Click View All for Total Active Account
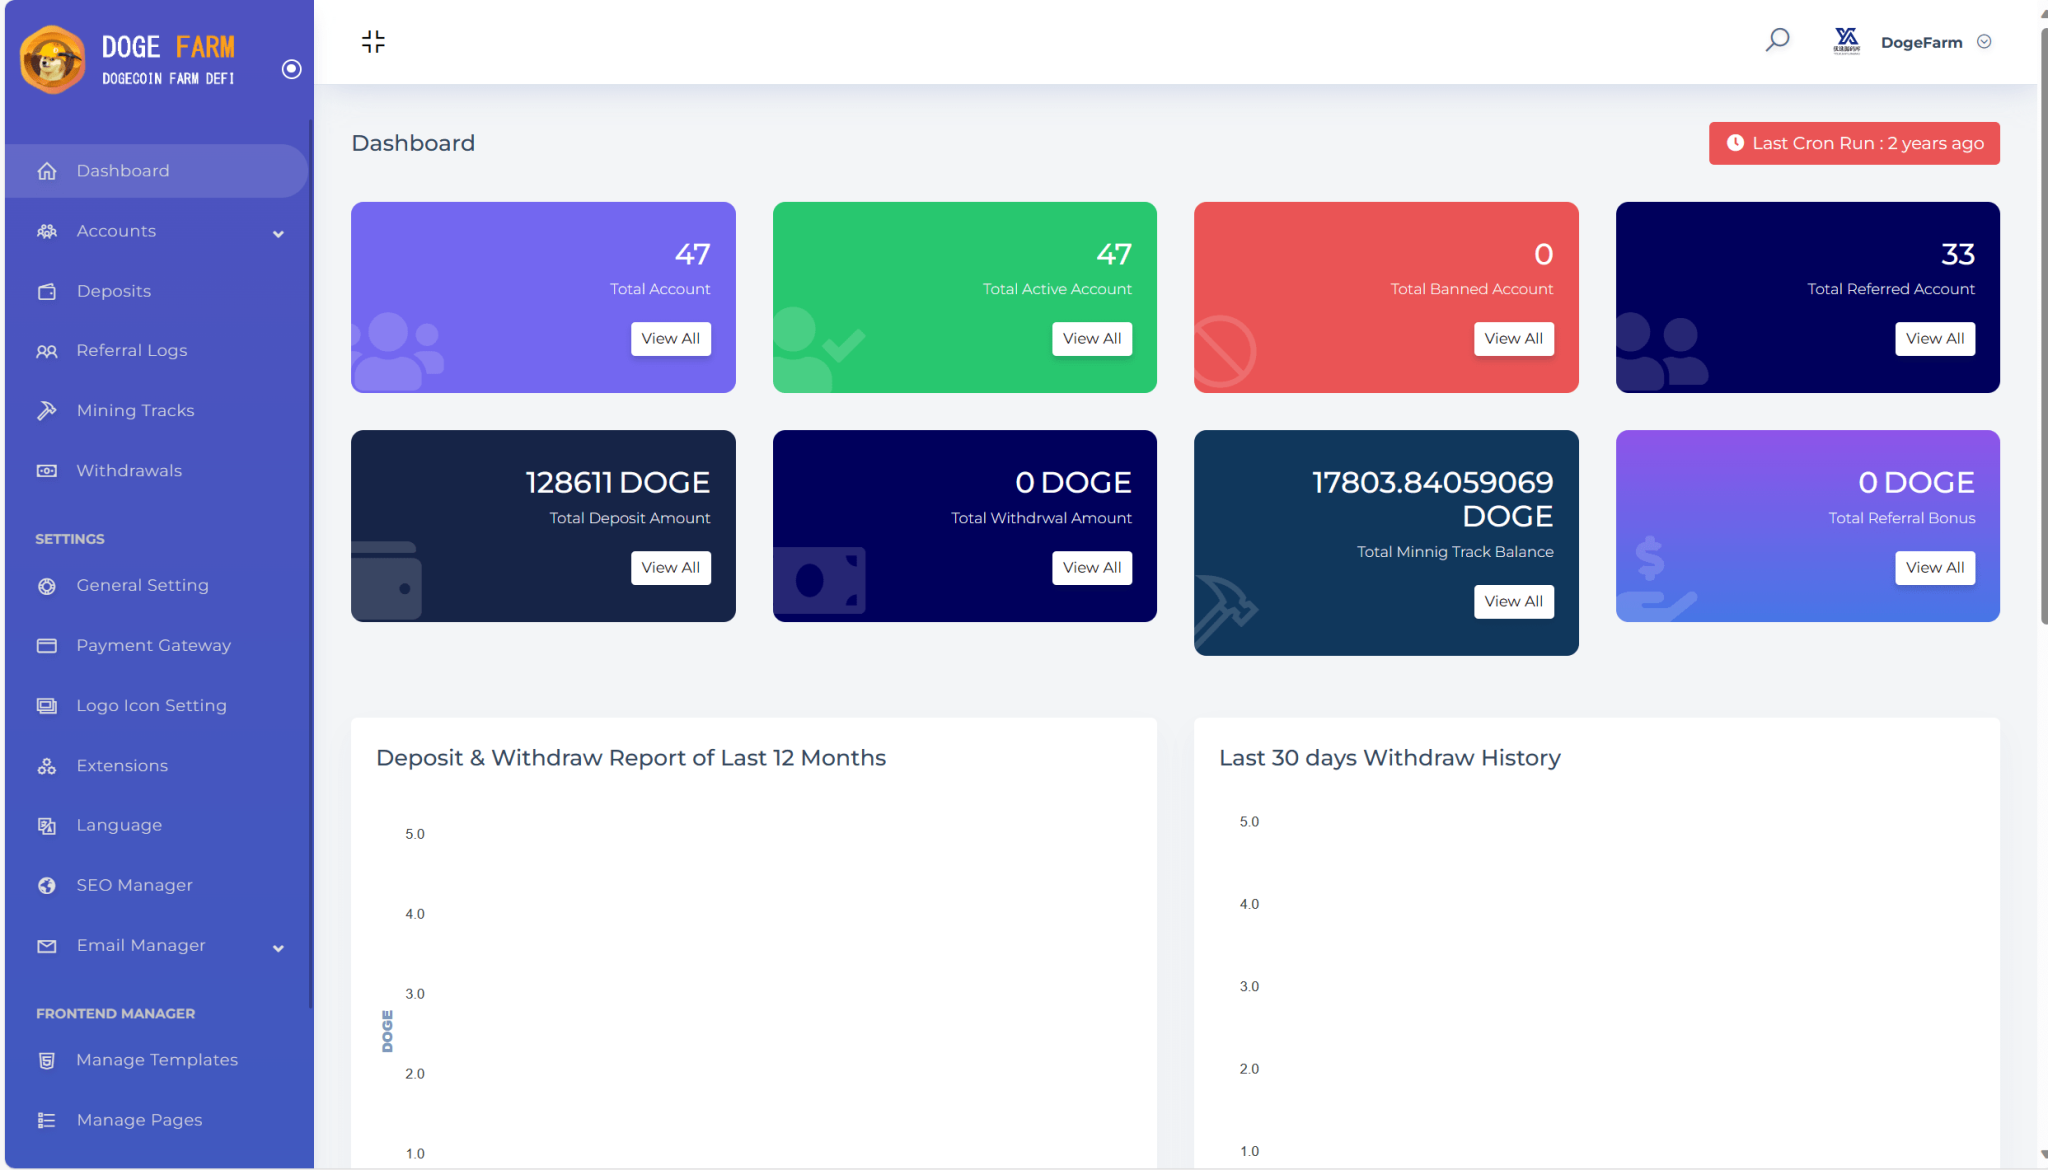Viewport: 2048px width, 1170px height. (1093, 338)
